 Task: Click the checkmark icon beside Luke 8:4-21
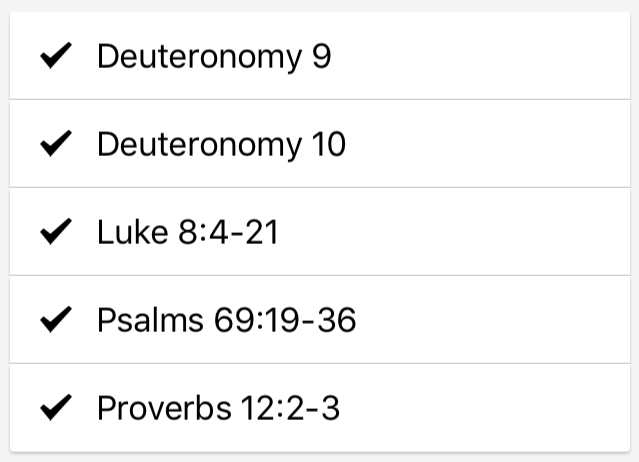(x=55, y=233)
